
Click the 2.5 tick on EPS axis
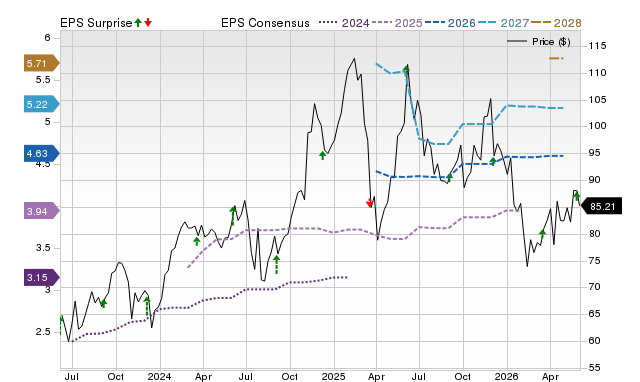coord(43,332)
